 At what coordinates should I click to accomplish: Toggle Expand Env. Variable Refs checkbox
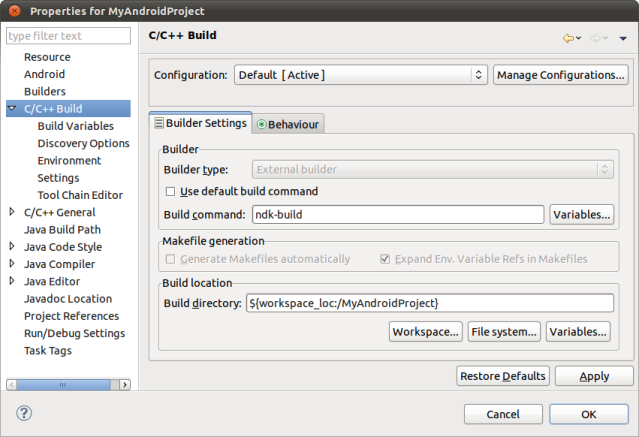coord(385,259)
